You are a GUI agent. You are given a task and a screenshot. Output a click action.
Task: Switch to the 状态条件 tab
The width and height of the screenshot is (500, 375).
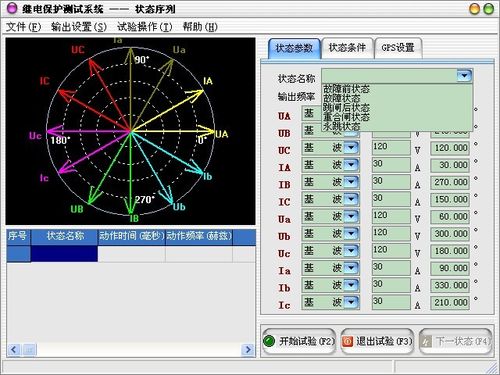coord(347,48)
